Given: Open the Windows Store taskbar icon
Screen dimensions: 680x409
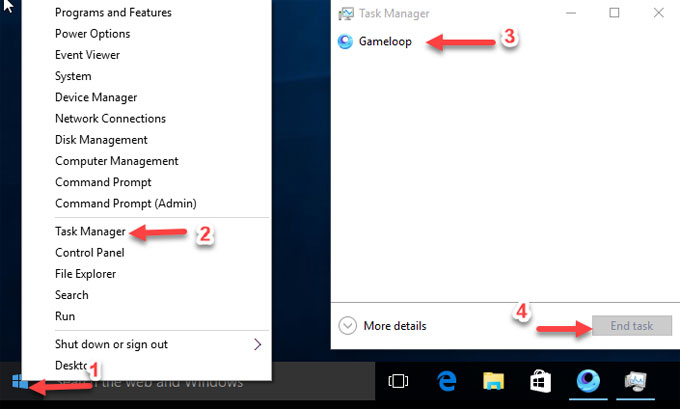Looking at the screenshot, I should click(540, 381).
